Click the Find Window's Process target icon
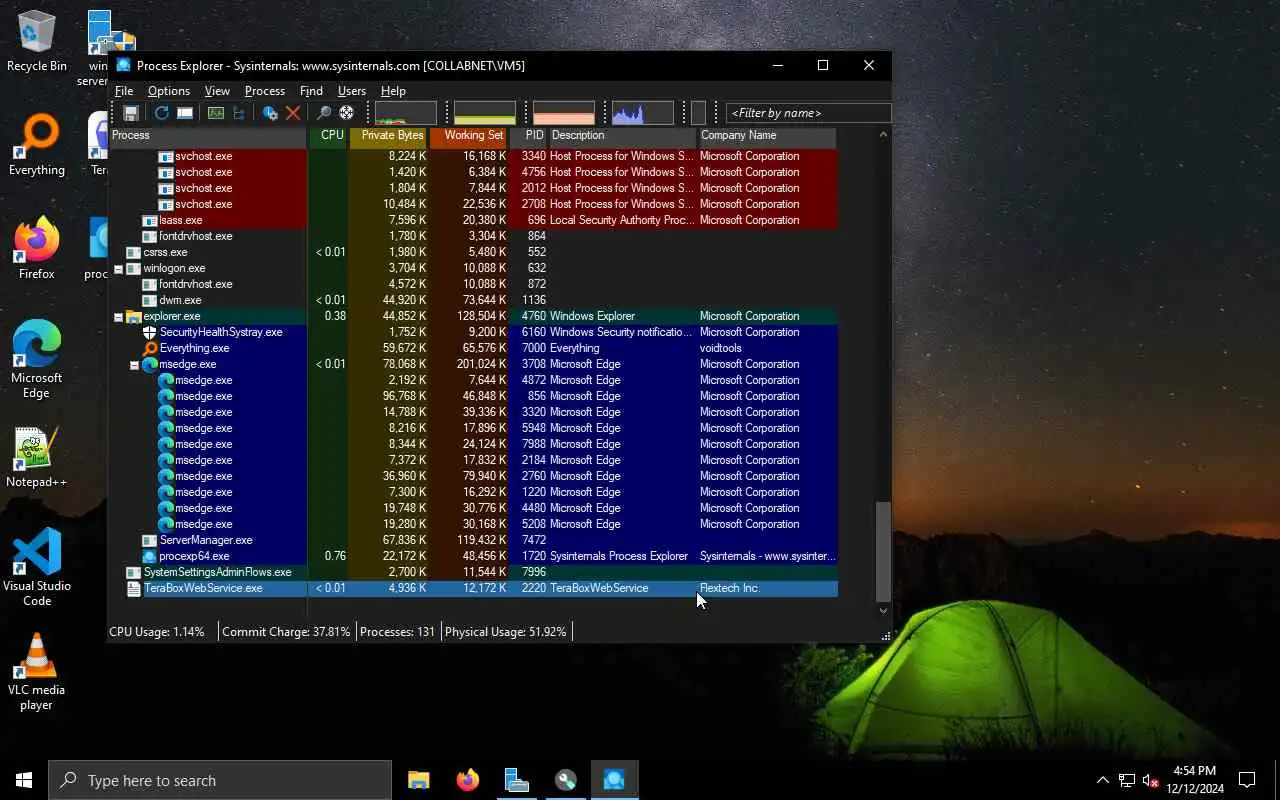 pos(346,113)
